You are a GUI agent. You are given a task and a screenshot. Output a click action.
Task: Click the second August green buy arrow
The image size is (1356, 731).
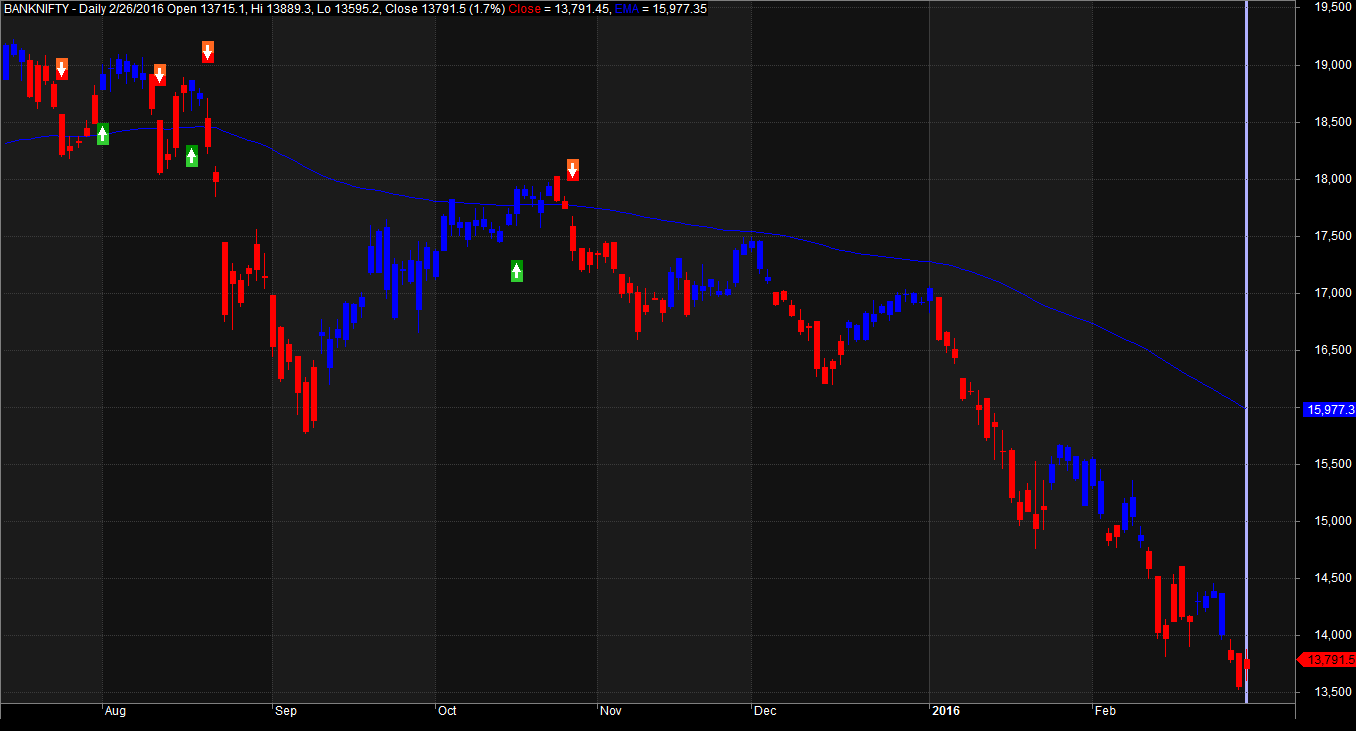coord(192,156)
